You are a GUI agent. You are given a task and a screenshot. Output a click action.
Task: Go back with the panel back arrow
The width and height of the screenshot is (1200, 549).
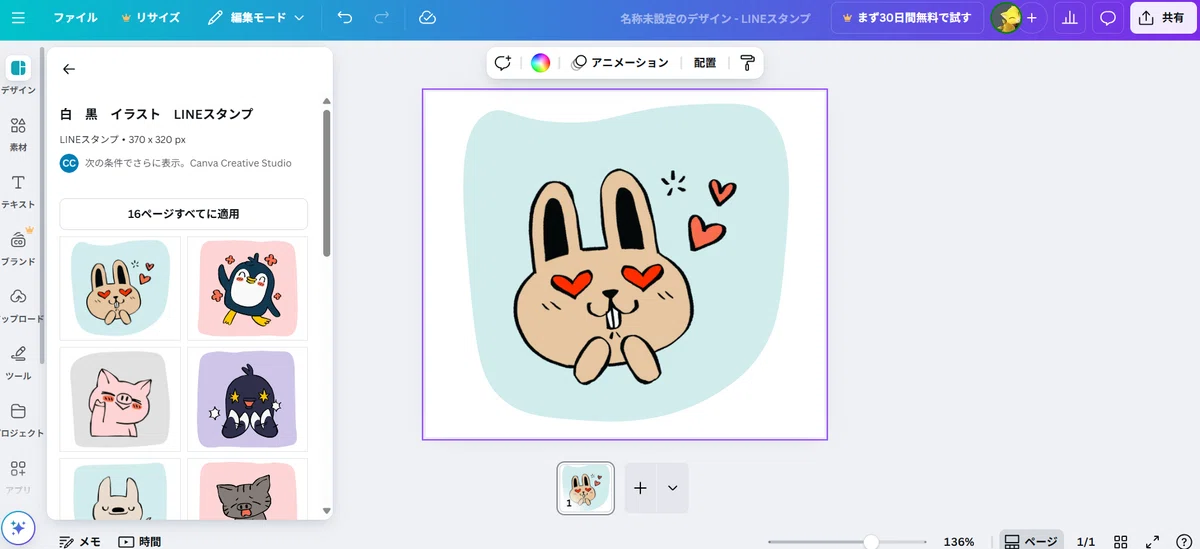(69, 69)
